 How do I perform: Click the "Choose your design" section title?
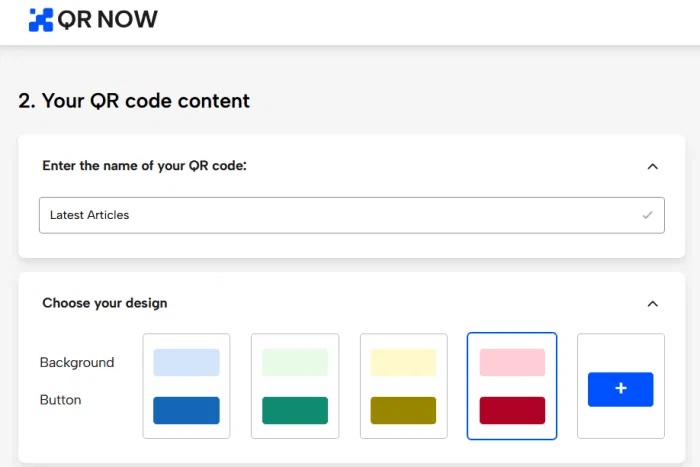pos(105,303)
